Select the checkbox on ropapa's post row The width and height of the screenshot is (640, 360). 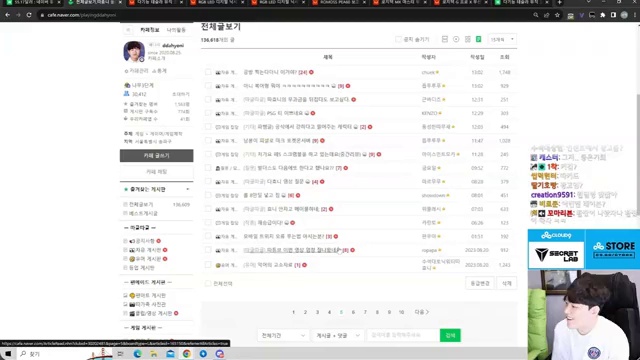pos(208,250)
